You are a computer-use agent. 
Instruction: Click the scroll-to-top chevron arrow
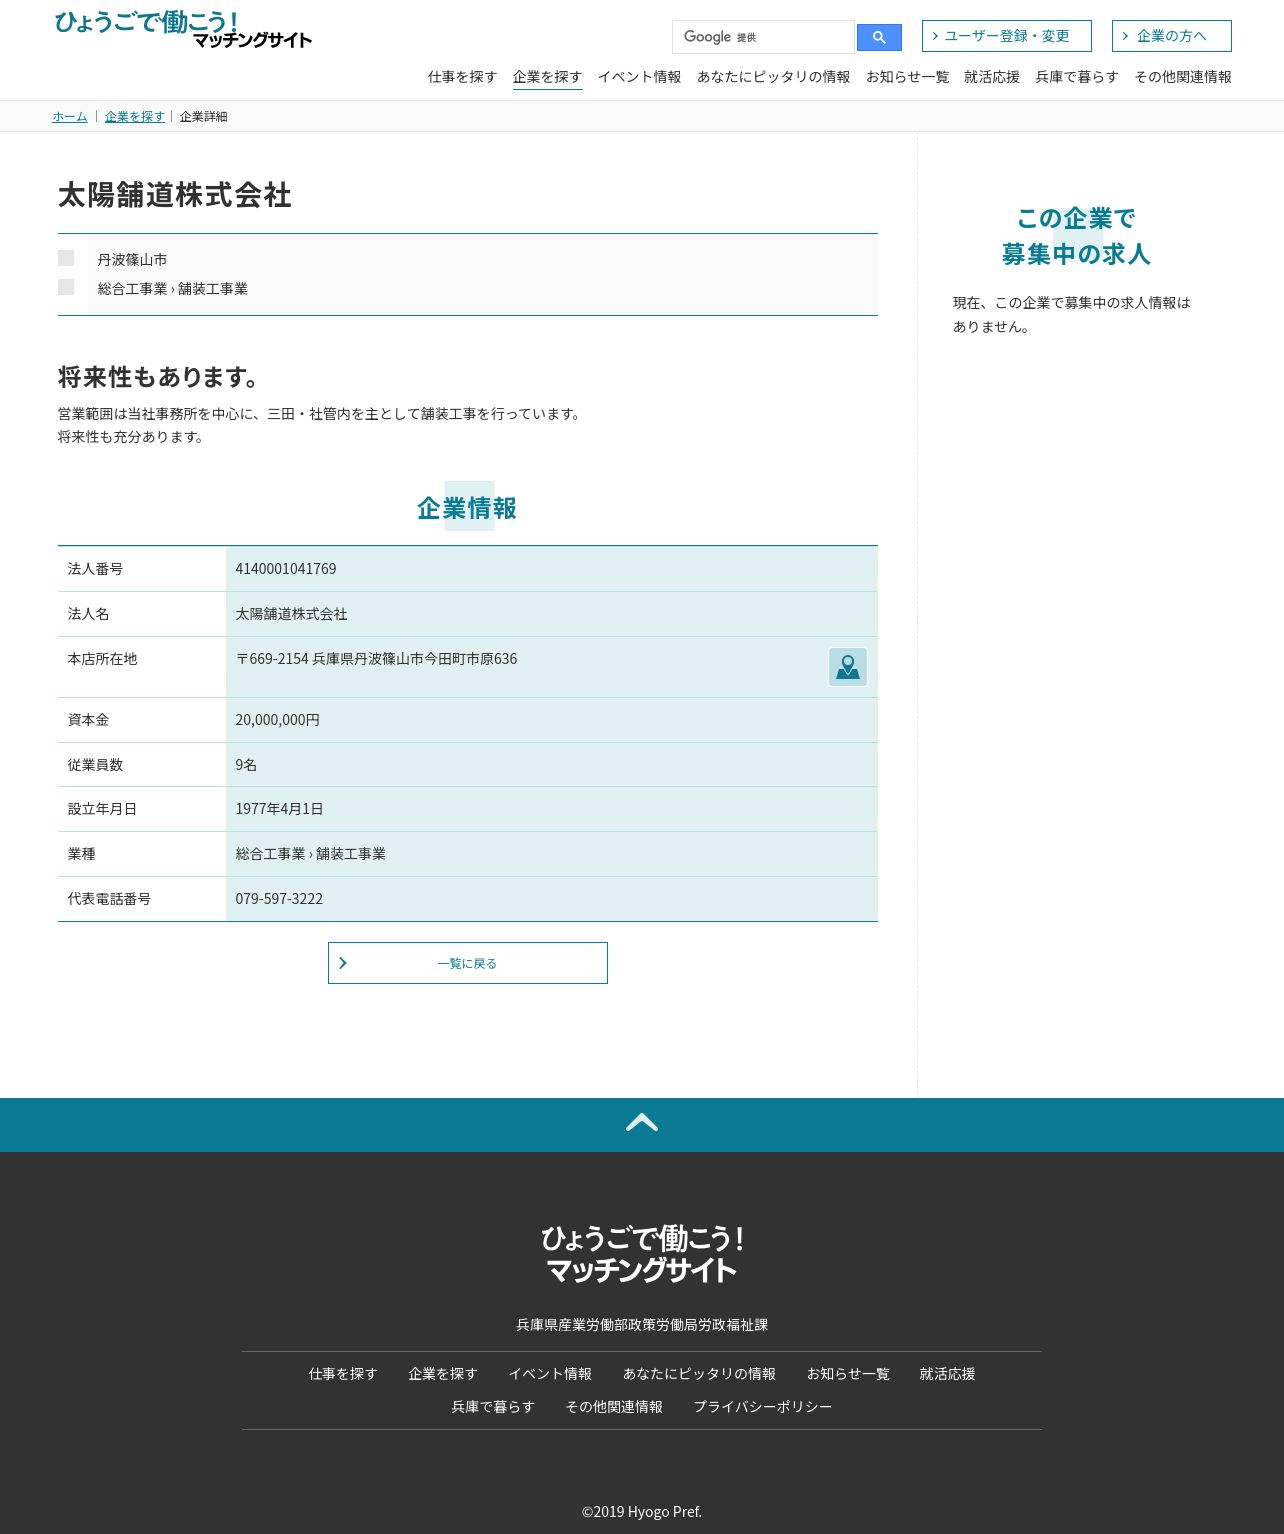click(x=642, y=1123)
